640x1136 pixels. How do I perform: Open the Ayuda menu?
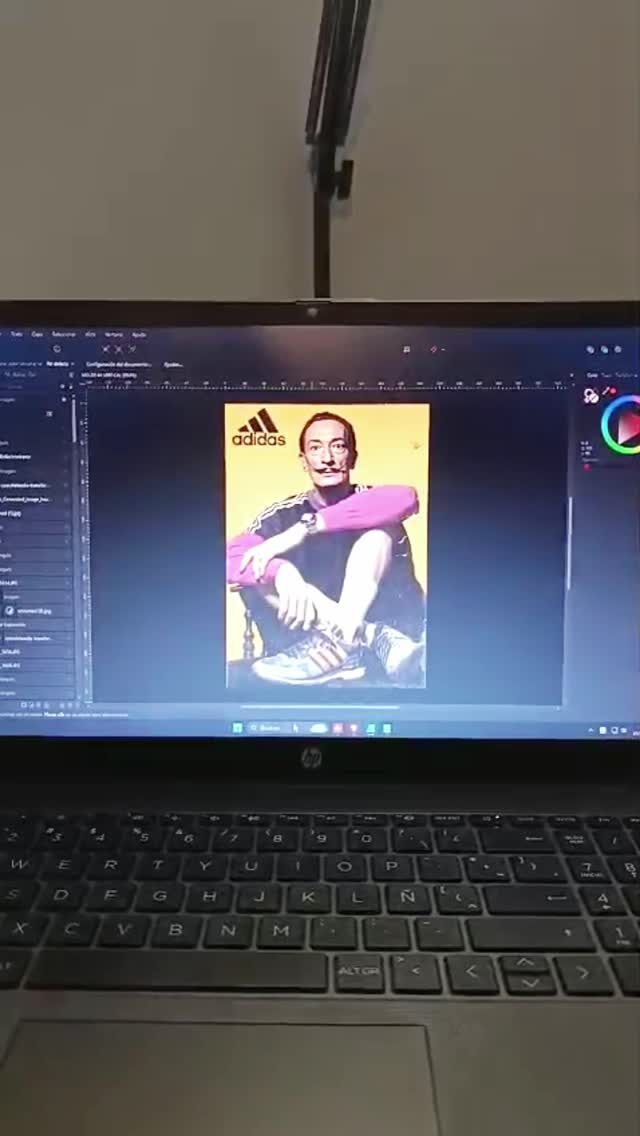139,335
